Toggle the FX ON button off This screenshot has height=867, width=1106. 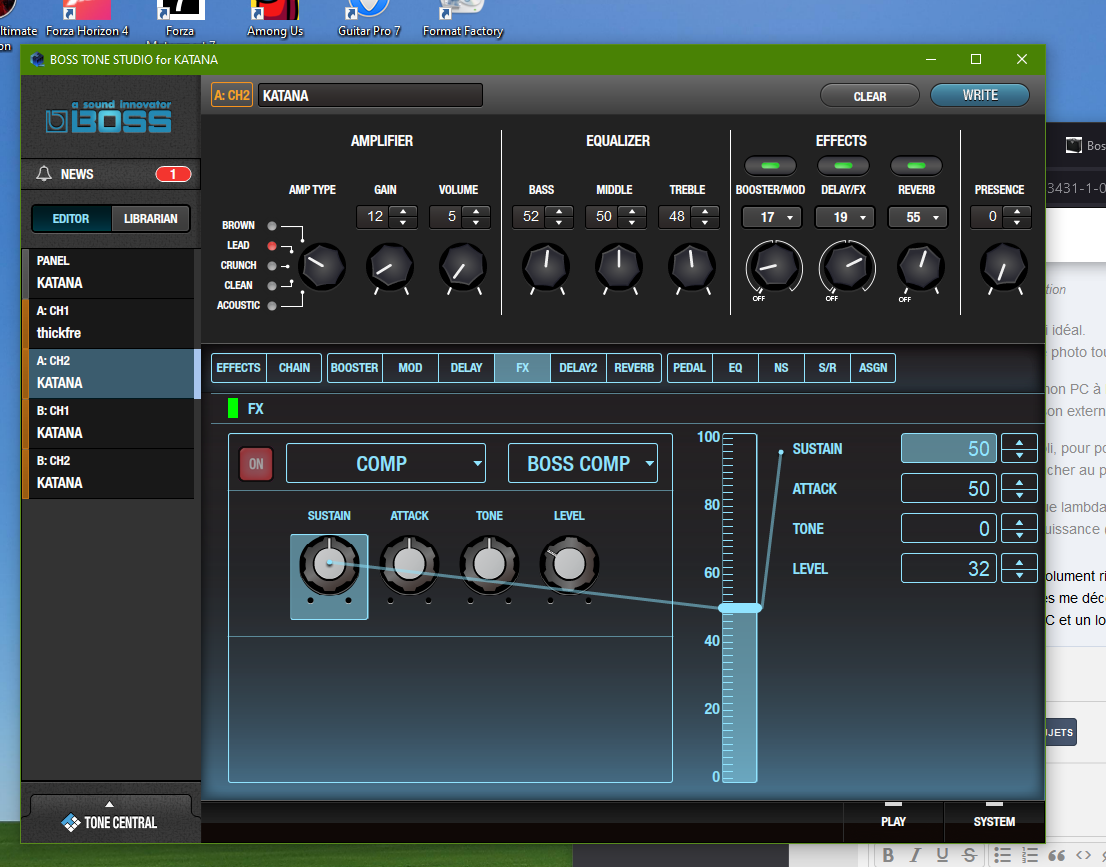click(256, 463)
